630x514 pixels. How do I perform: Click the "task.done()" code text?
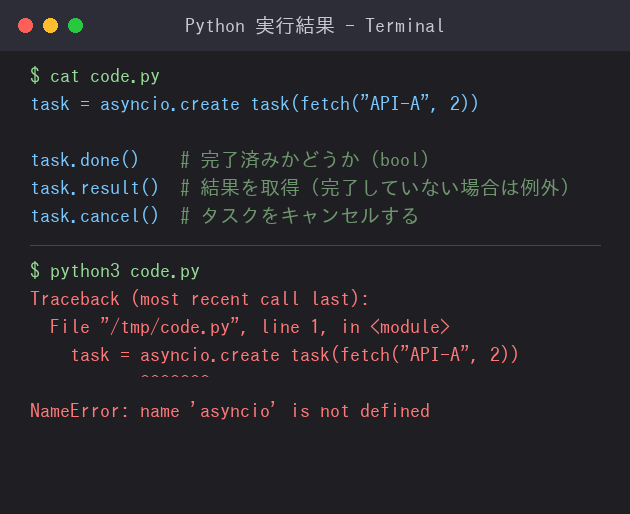click(85, 160)
